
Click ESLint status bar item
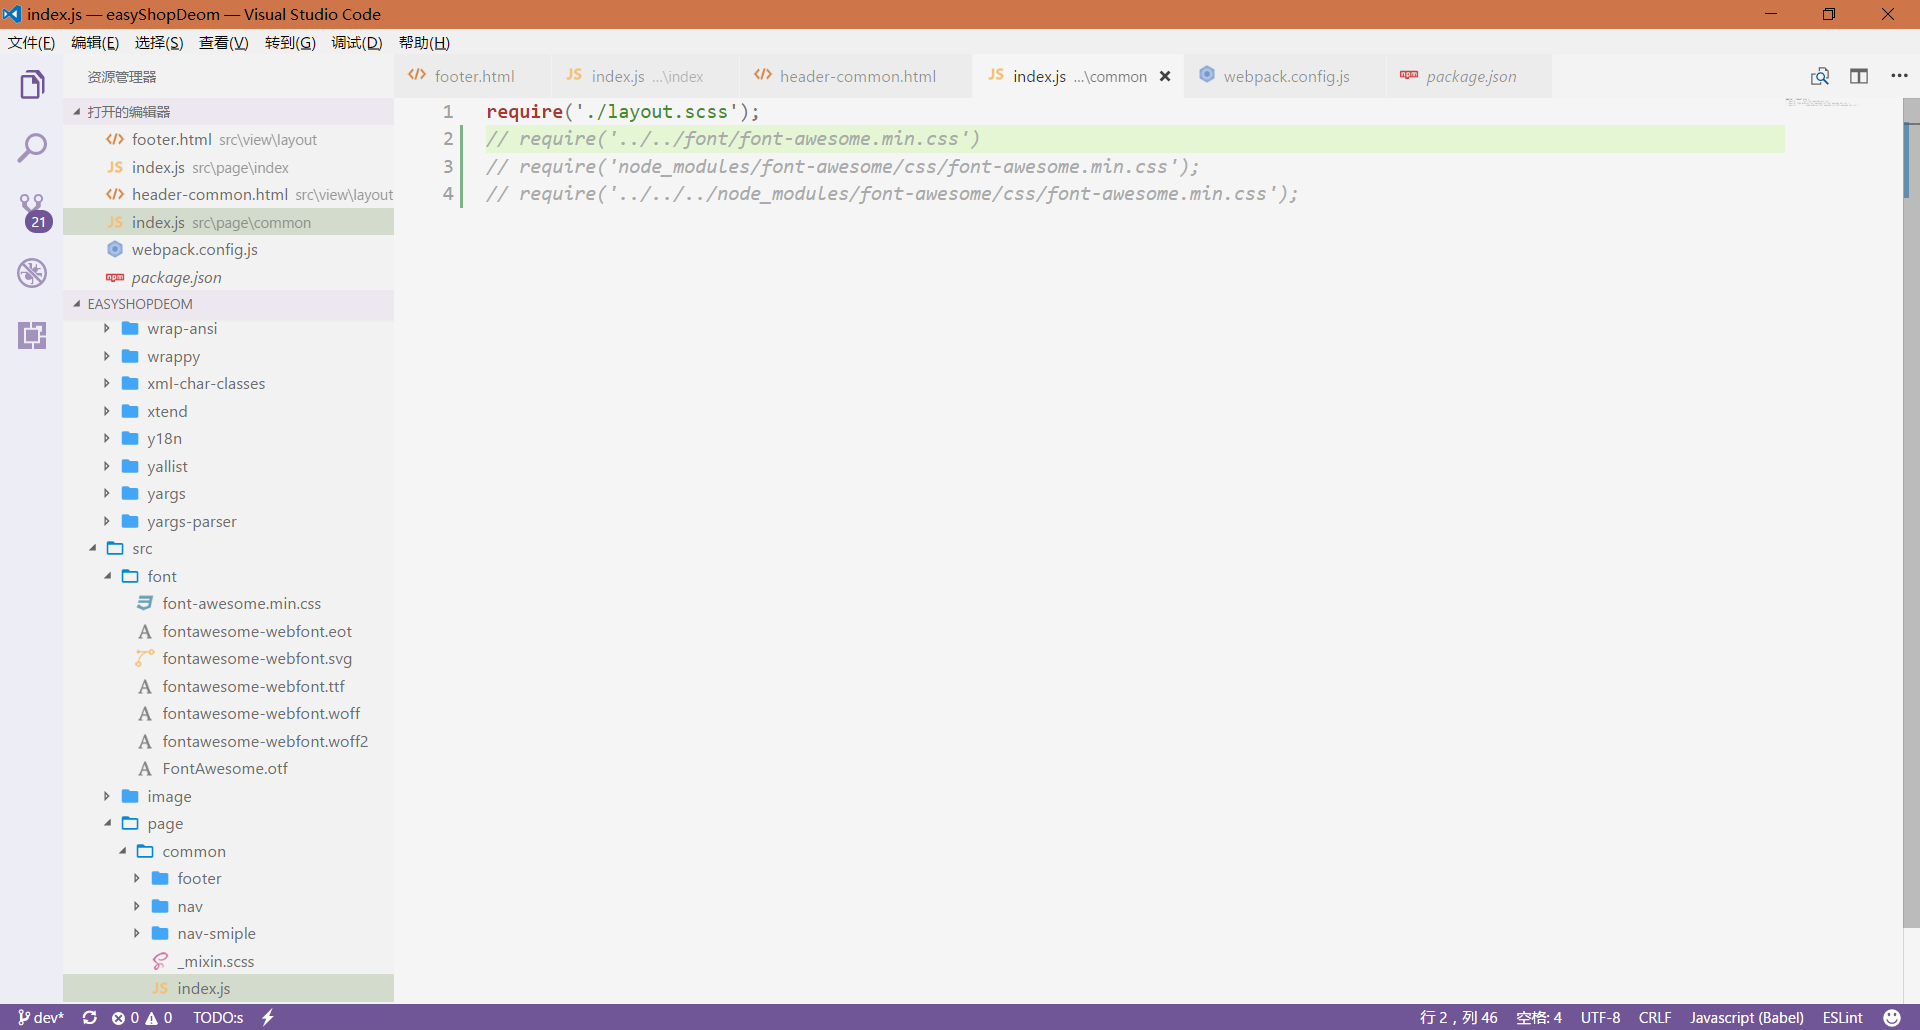pos(1842,1017)
